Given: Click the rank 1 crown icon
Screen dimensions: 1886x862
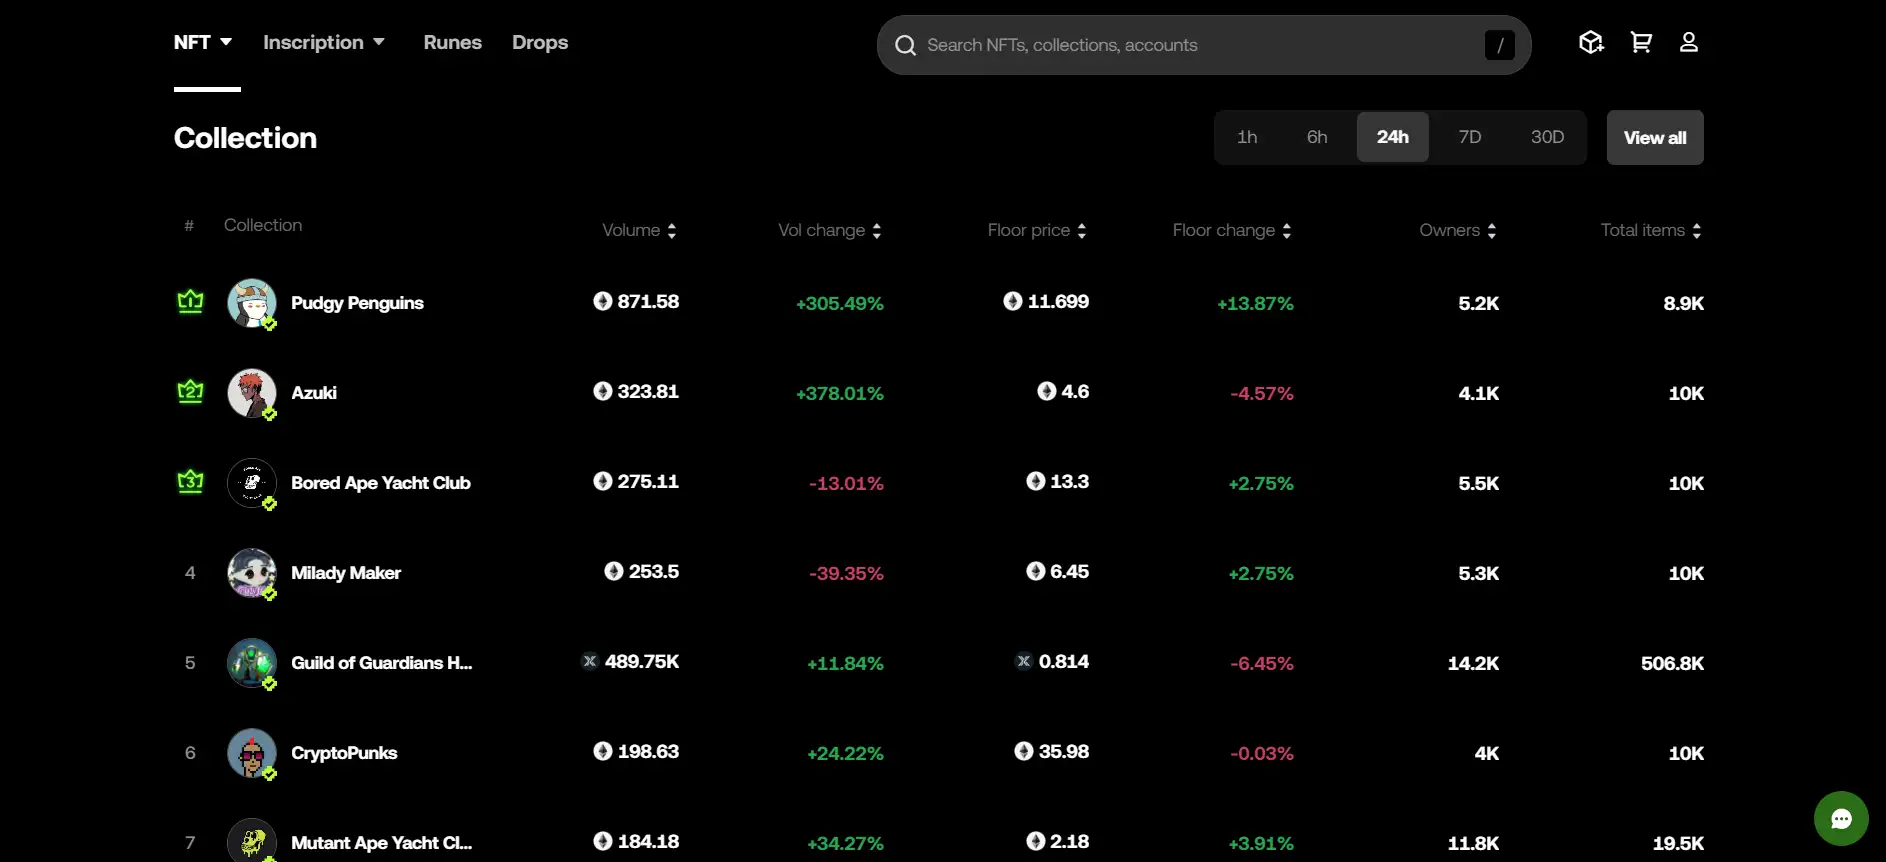Looking at the screenshot, I should (x=190, y=302).
